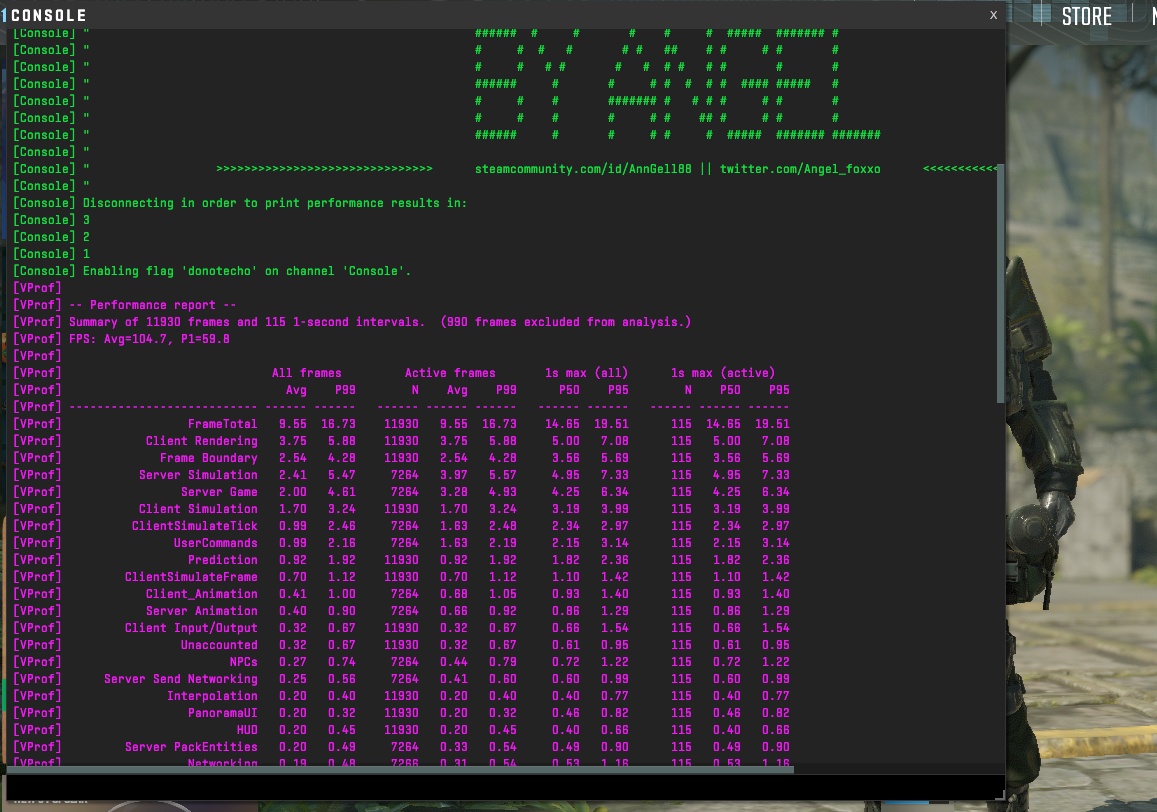1157x812 pixels.
Task: Click the PanoramaUI row label
Action: (222, 713)
